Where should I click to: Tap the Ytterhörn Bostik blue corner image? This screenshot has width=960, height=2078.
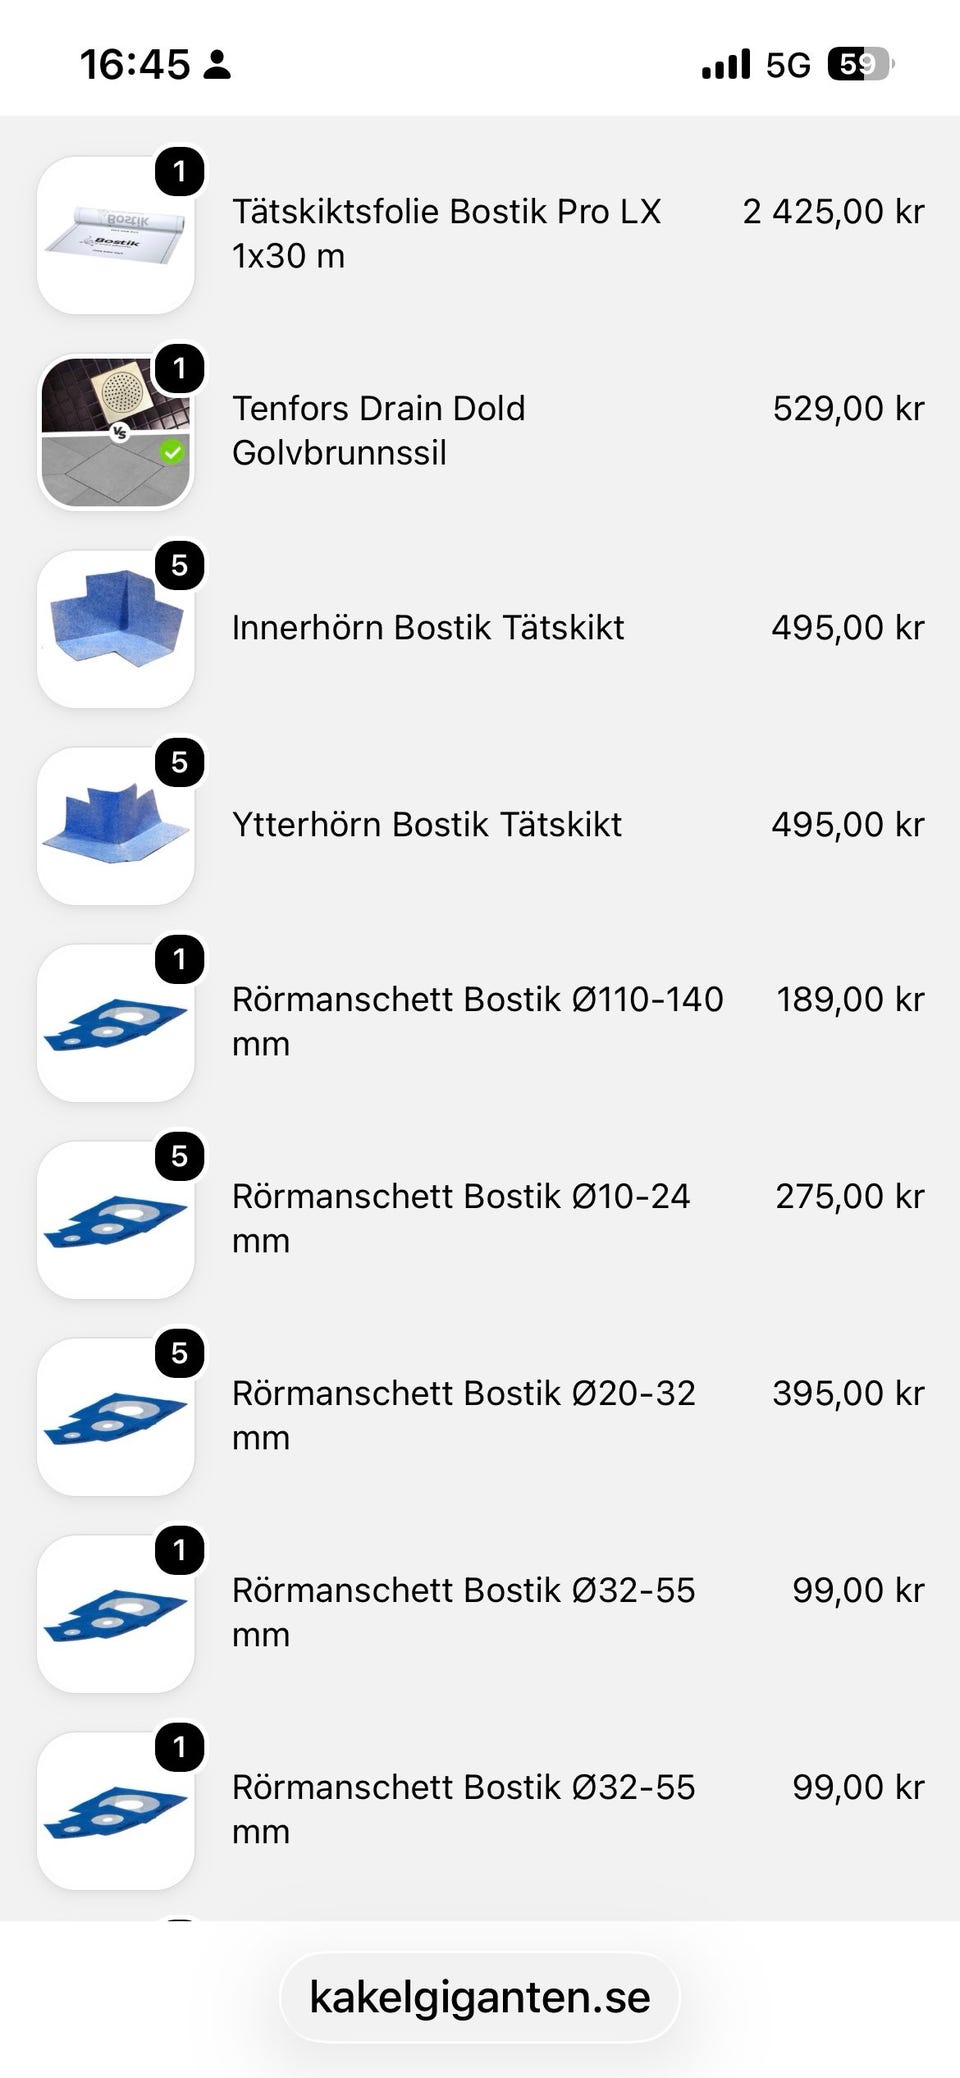pos(115,826)
